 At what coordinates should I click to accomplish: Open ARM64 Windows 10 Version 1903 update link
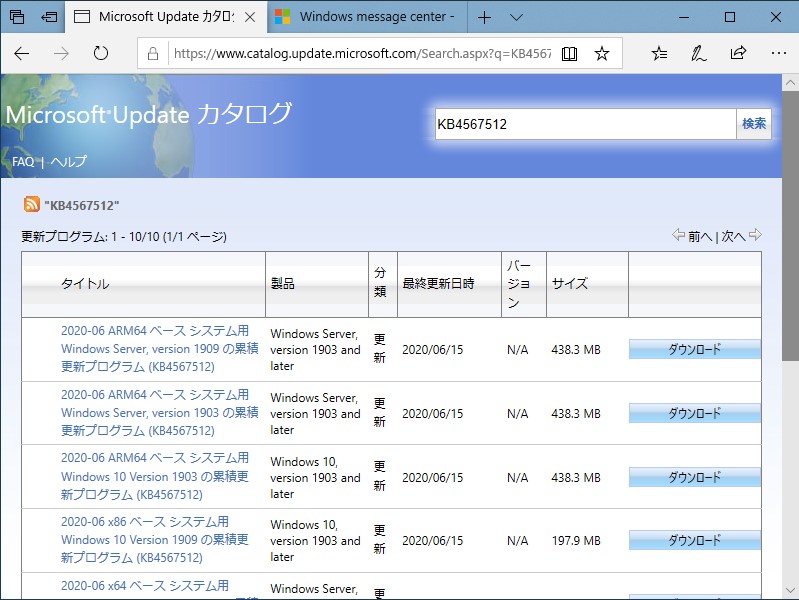[x=155, y=476]
